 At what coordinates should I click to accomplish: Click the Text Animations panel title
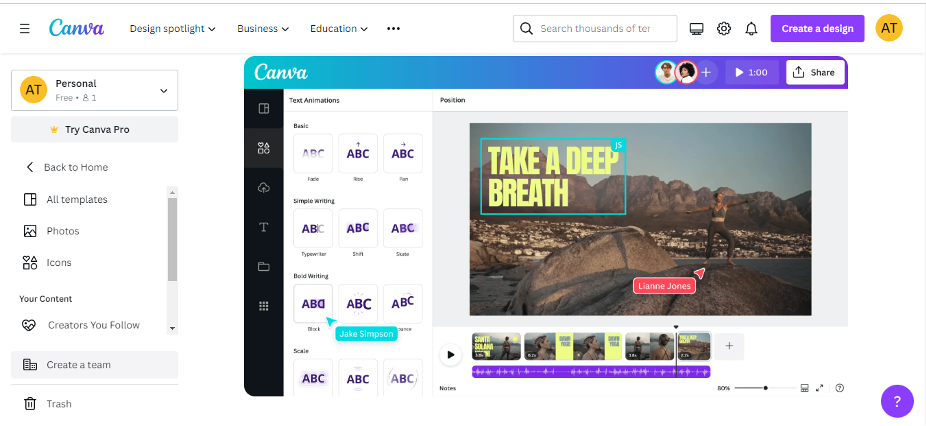pyautogui.click(x=314, y=100)
